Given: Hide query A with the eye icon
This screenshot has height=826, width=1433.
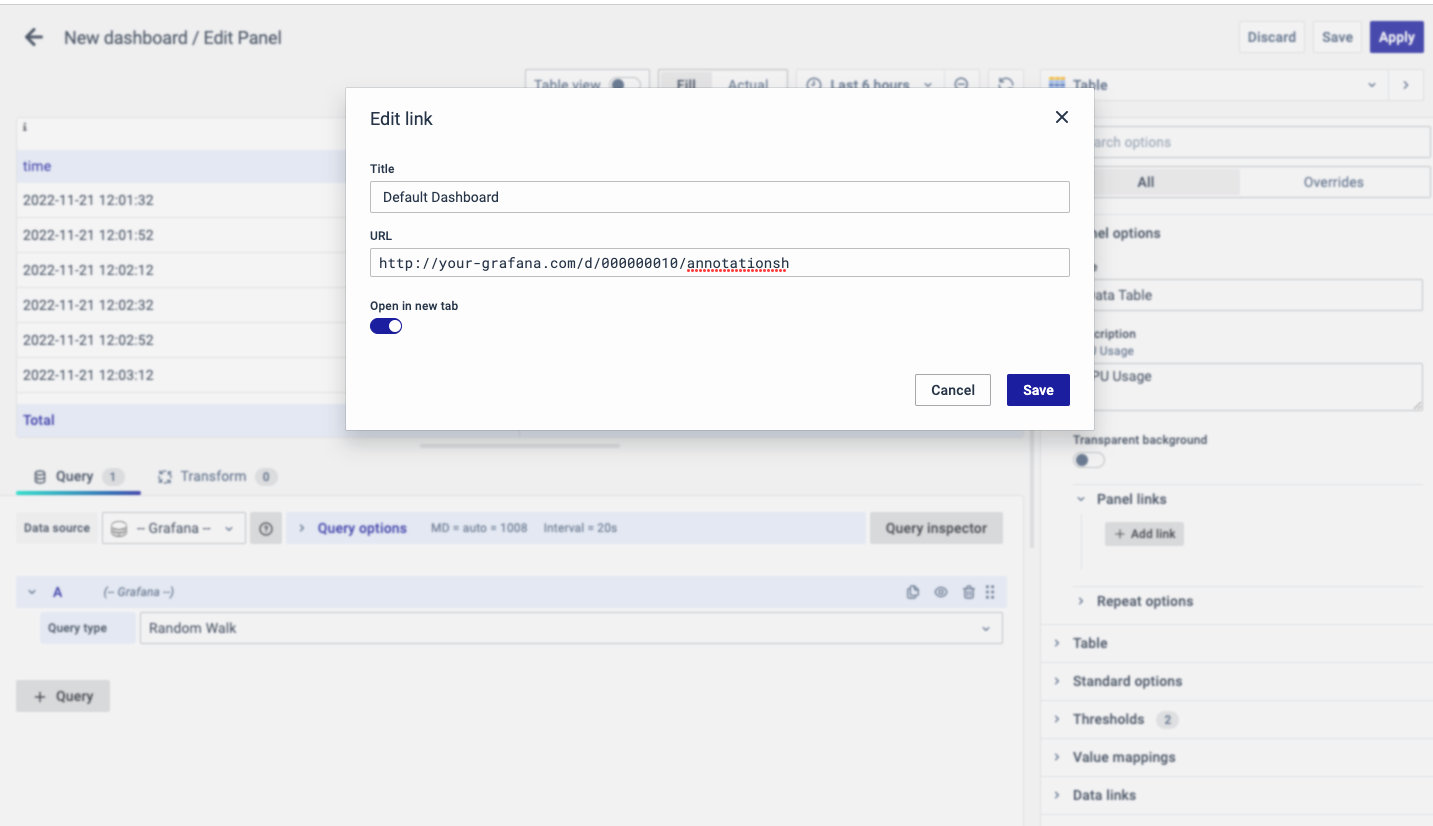Looking at the screenshot, I should coord(941,592).
